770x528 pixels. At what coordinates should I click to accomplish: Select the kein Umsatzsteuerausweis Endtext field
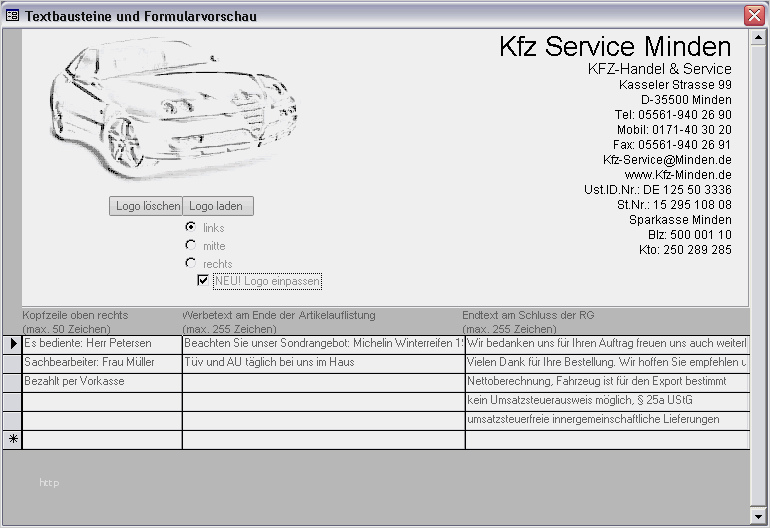pos(606,401)
